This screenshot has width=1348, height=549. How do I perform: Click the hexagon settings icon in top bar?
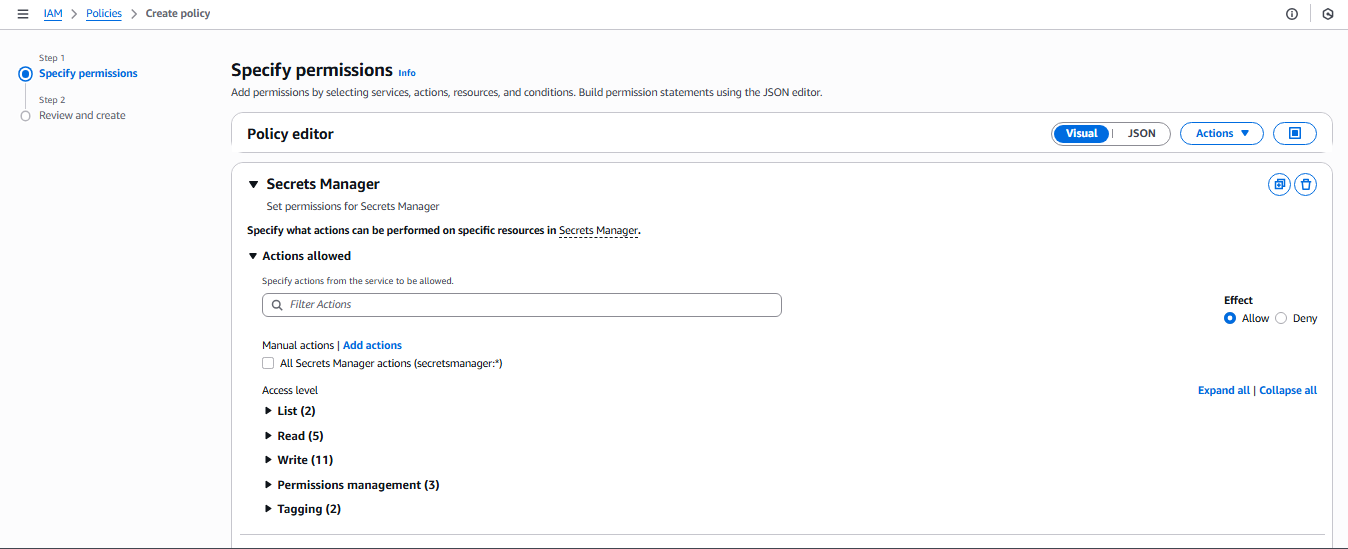pyautogui.click(x=1328, y=14)
